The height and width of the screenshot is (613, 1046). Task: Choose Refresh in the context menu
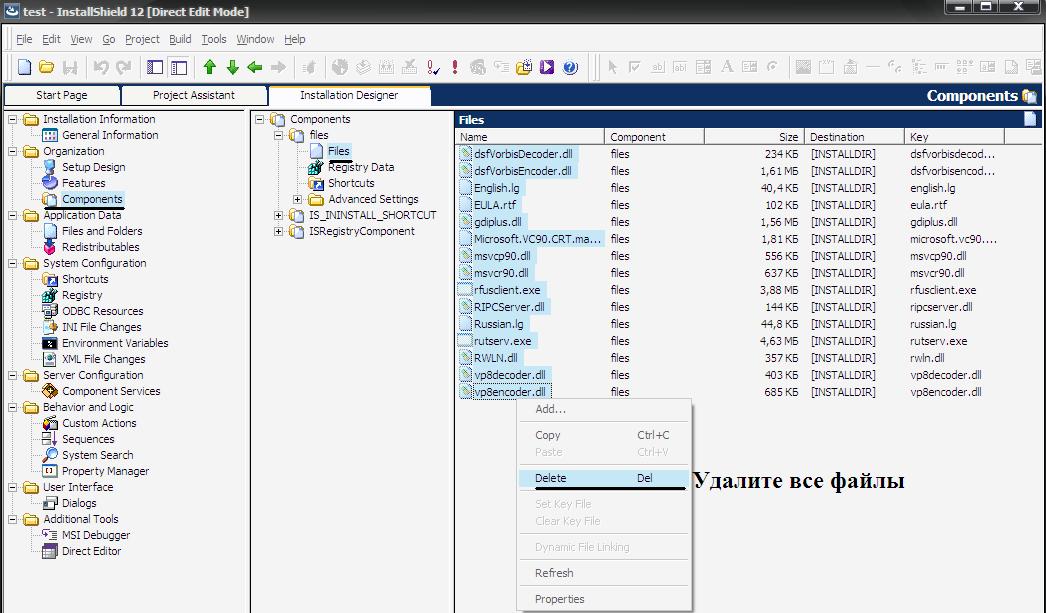604,573
